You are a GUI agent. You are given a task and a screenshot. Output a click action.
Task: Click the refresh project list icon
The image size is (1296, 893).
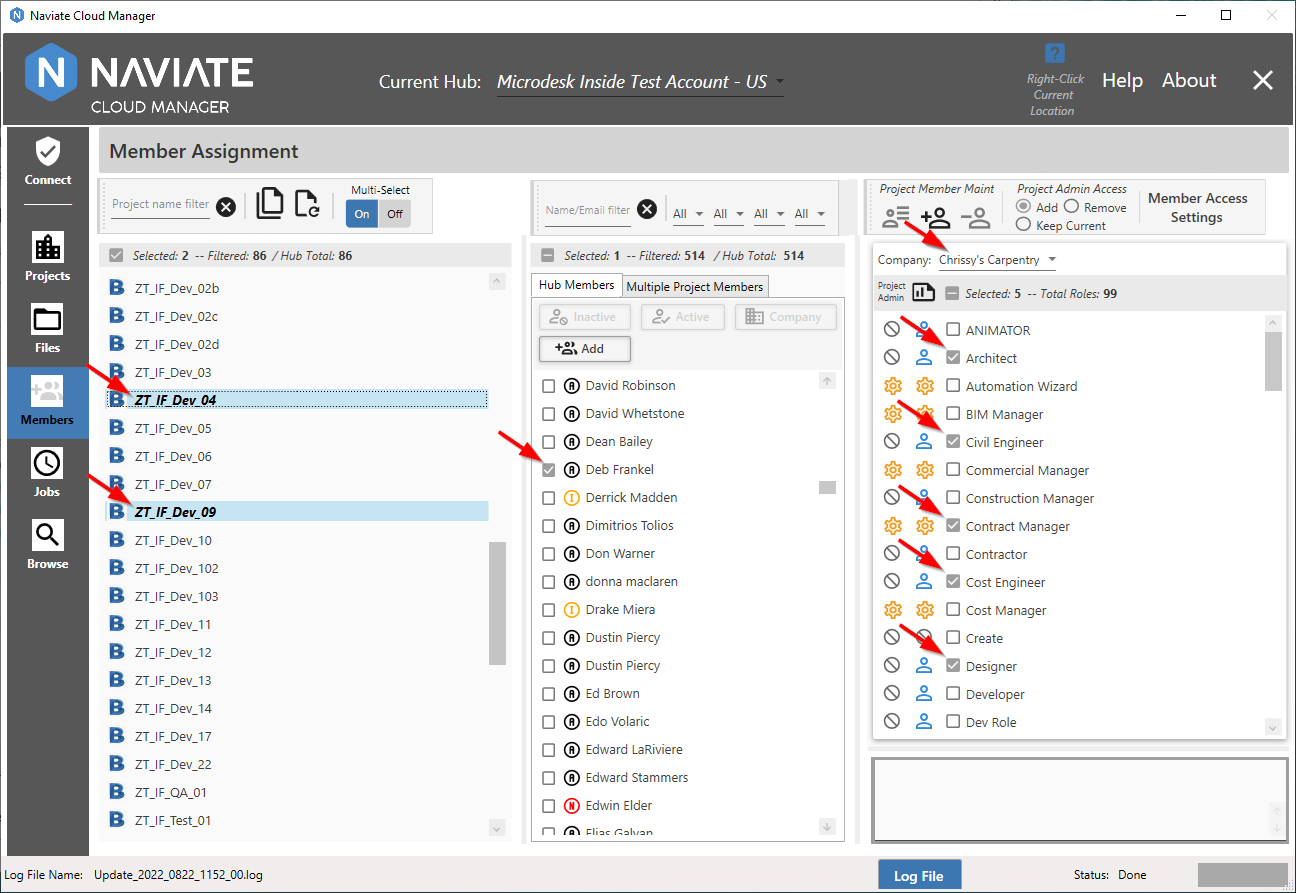307,203
